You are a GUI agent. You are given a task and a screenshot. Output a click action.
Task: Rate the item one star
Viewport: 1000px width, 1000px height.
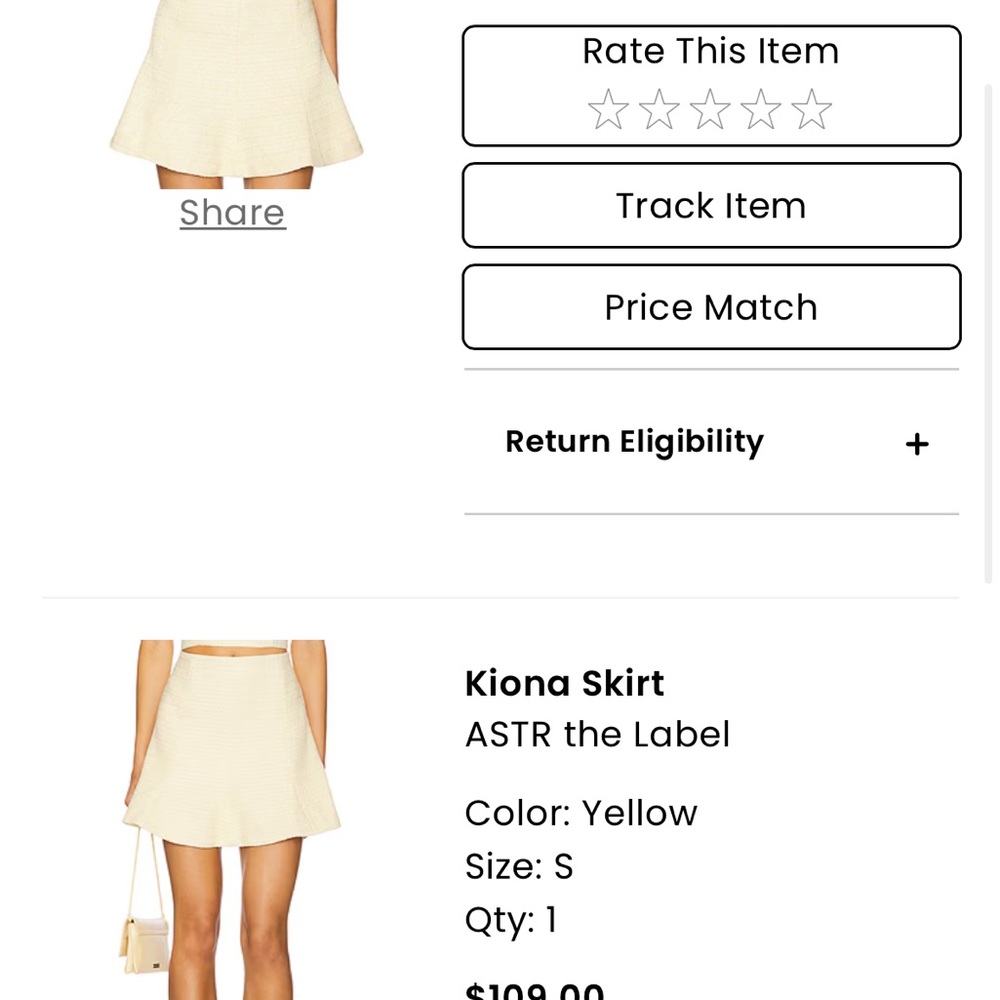[x=606, y=108]
